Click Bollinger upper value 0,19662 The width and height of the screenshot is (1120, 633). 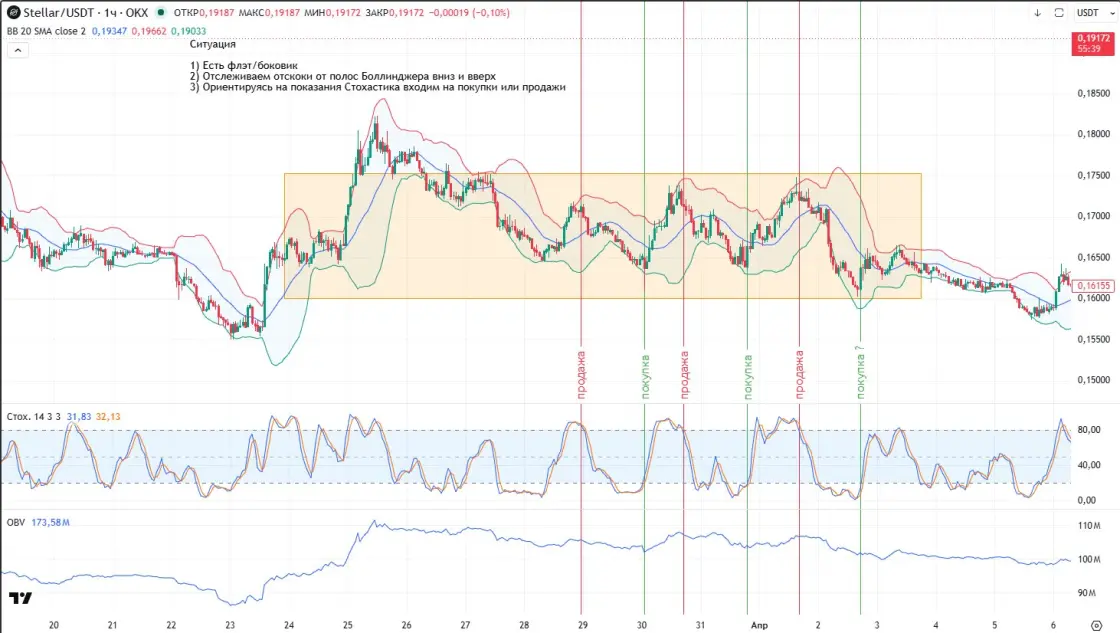149,31
